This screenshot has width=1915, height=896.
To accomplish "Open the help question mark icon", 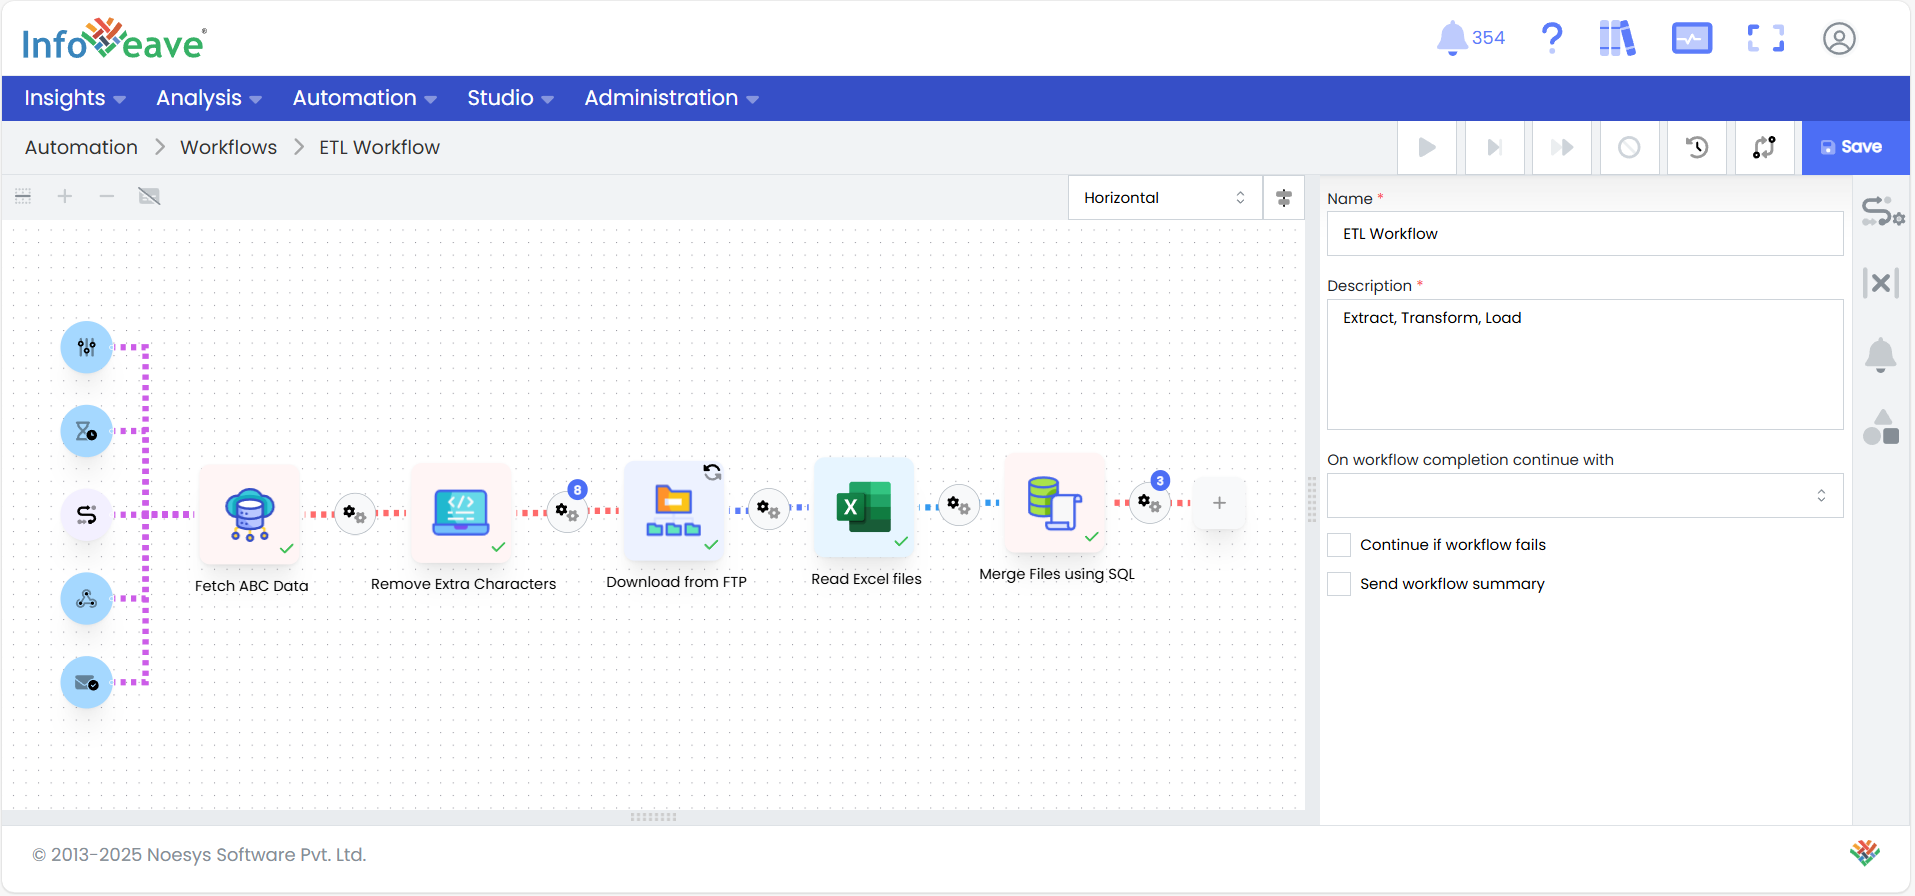I will pyautogui.click(x=1551, y=38).
